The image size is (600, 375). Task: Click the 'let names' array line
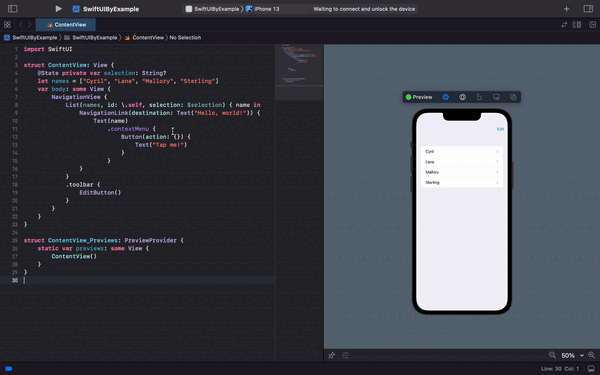(128, 81)
